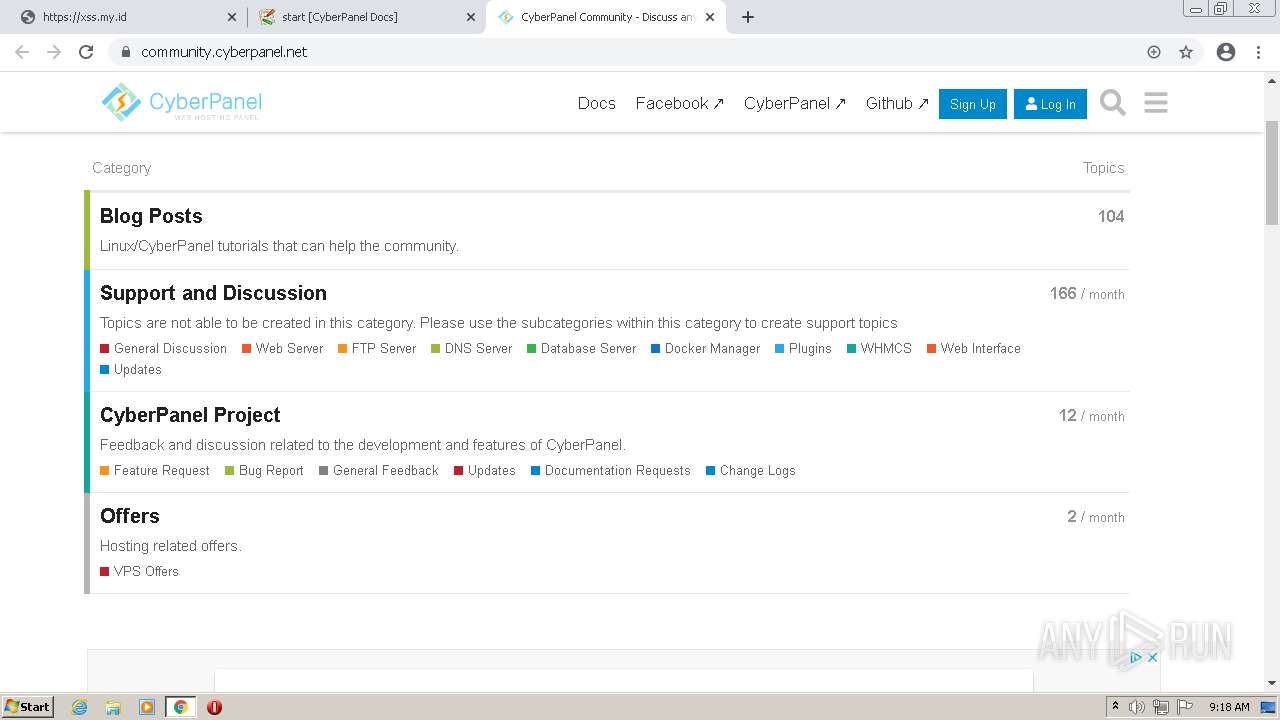Close the ad with X icon
This screenshot has width=1280, height=720.
[1152, 657]
